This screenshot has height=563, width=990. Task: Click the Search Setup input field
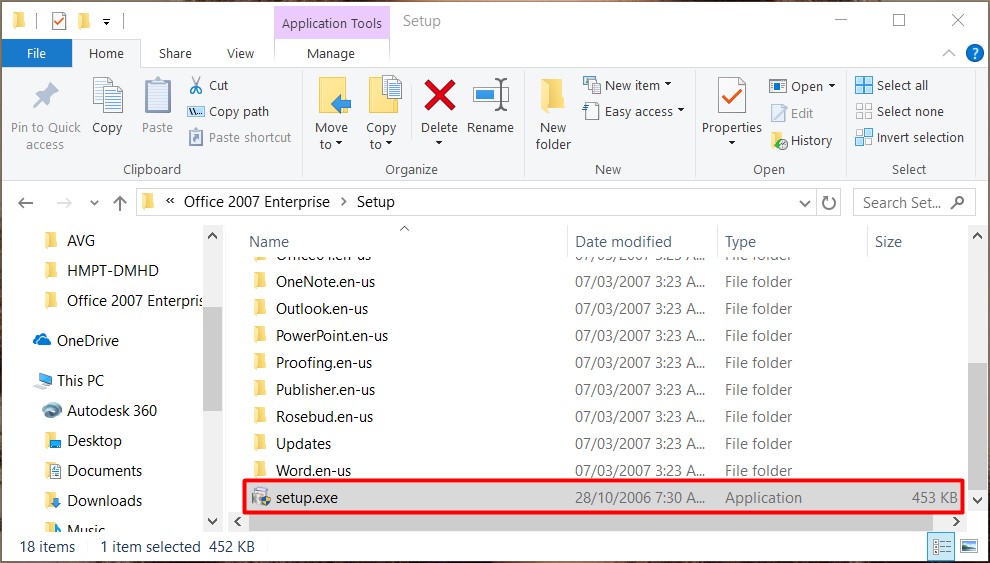[902, 203]
